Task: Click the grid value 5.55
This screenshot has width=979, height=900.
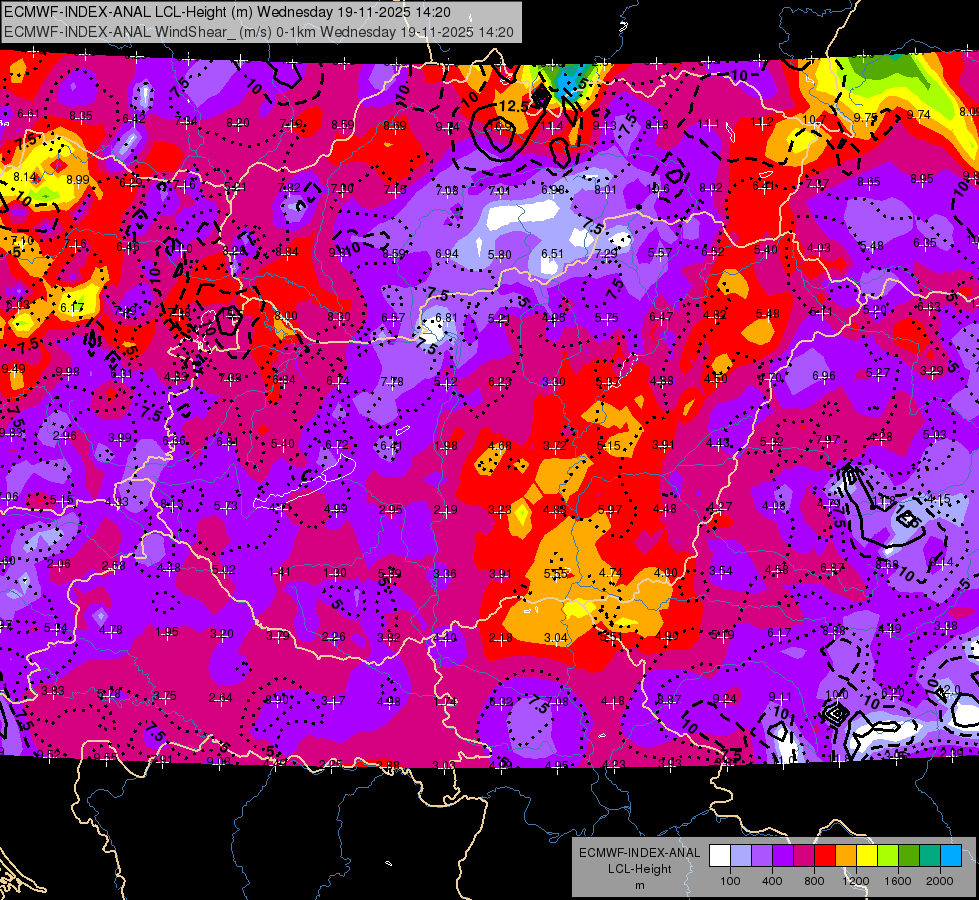Action: tap(555, 573)
